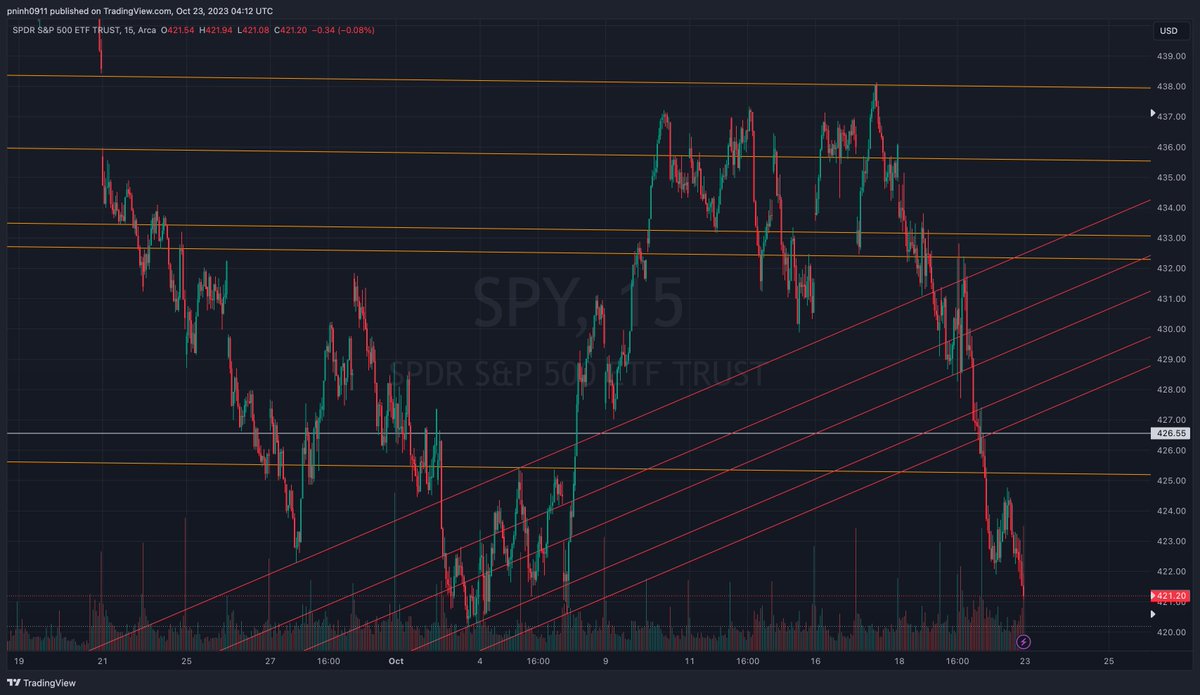Click the '19' date on the time axis
1200x695 pixels.
(x=19, y=661)
